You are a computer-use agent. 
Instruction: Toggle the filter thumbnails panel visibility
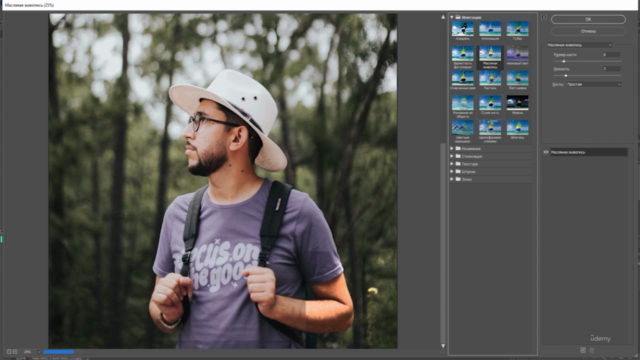click(544, 17)
